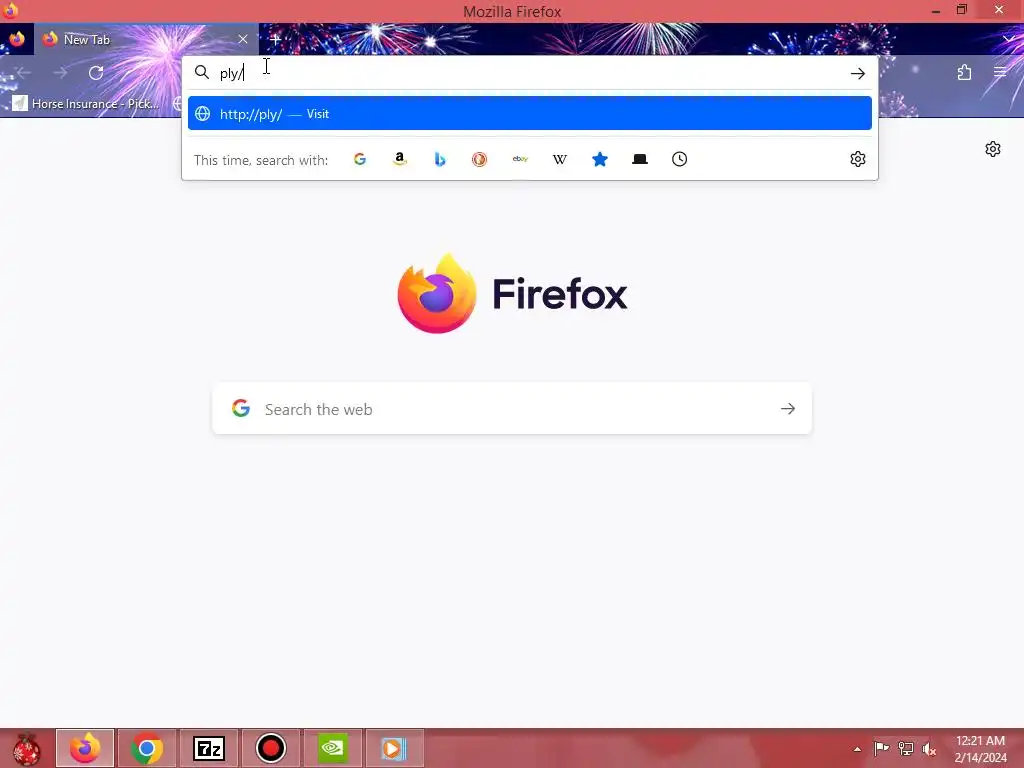Open a new tab with plus button

pyautogui.click(x=275, y=40)
